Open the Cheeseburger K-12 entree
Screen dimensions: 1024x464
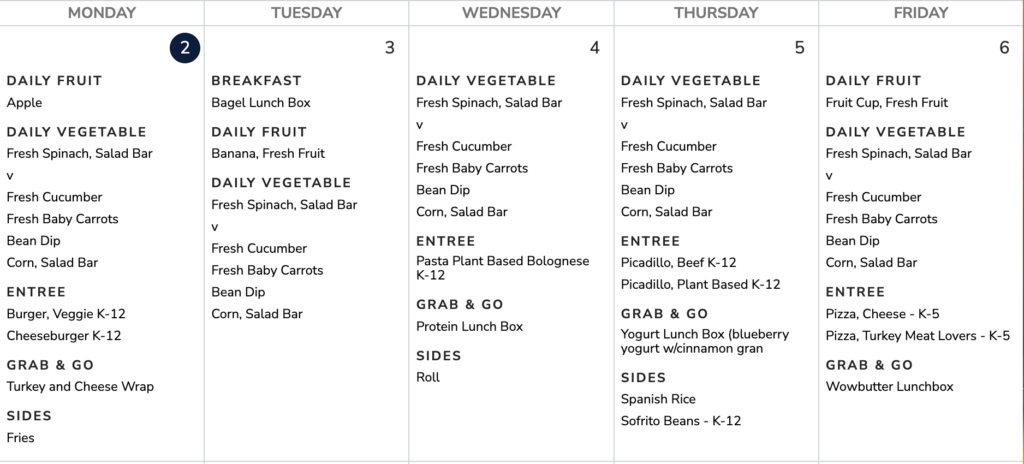[64, 336]
